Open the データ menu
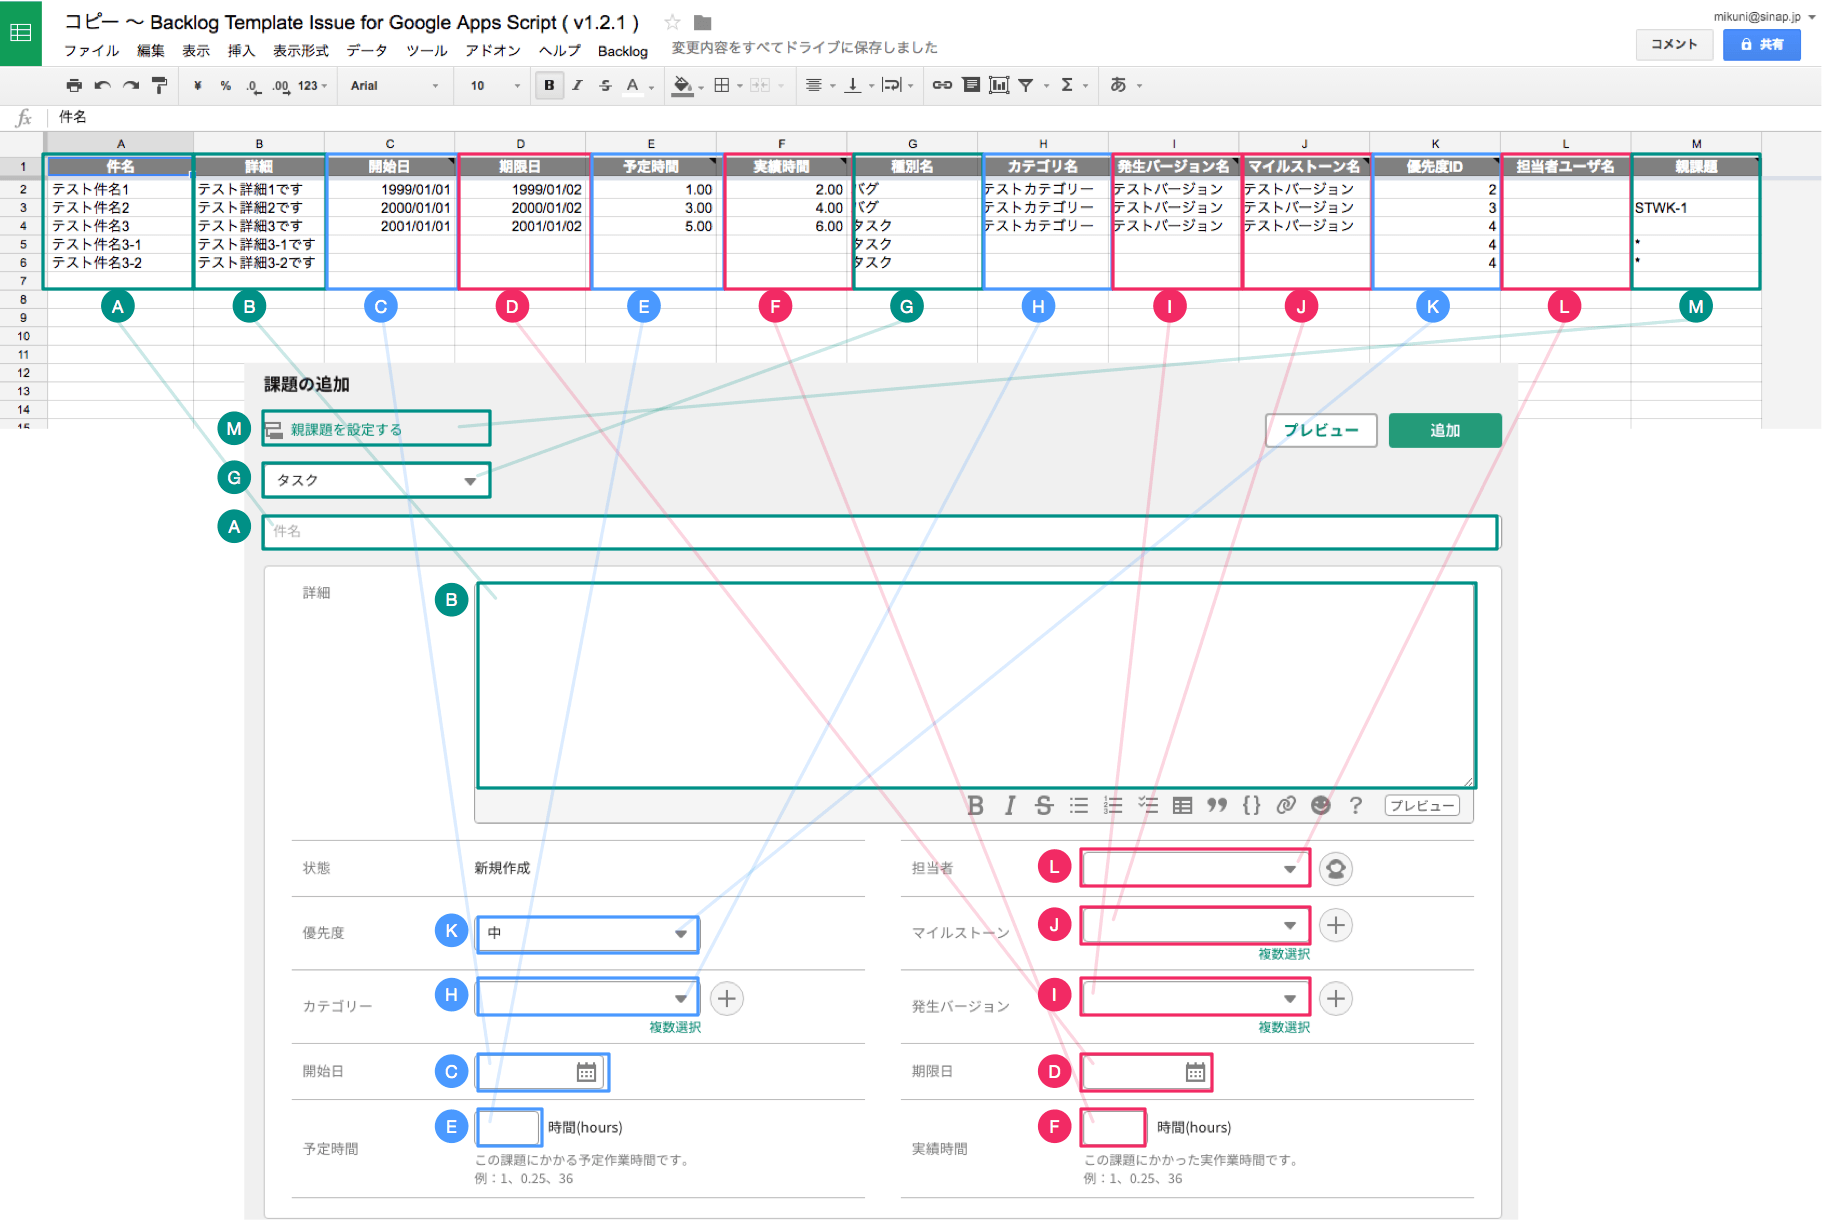This screenshot has height=1221, width=1824. [367, 50]
